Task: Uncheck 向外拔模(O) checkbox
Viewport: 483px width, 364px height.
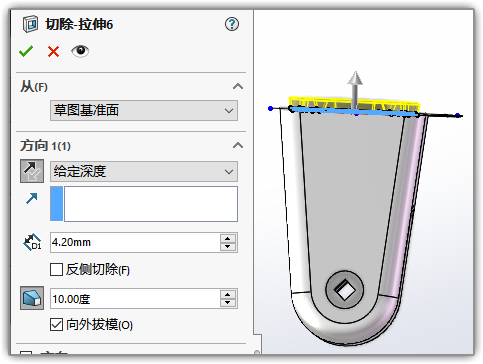Action: click(56, 324)
